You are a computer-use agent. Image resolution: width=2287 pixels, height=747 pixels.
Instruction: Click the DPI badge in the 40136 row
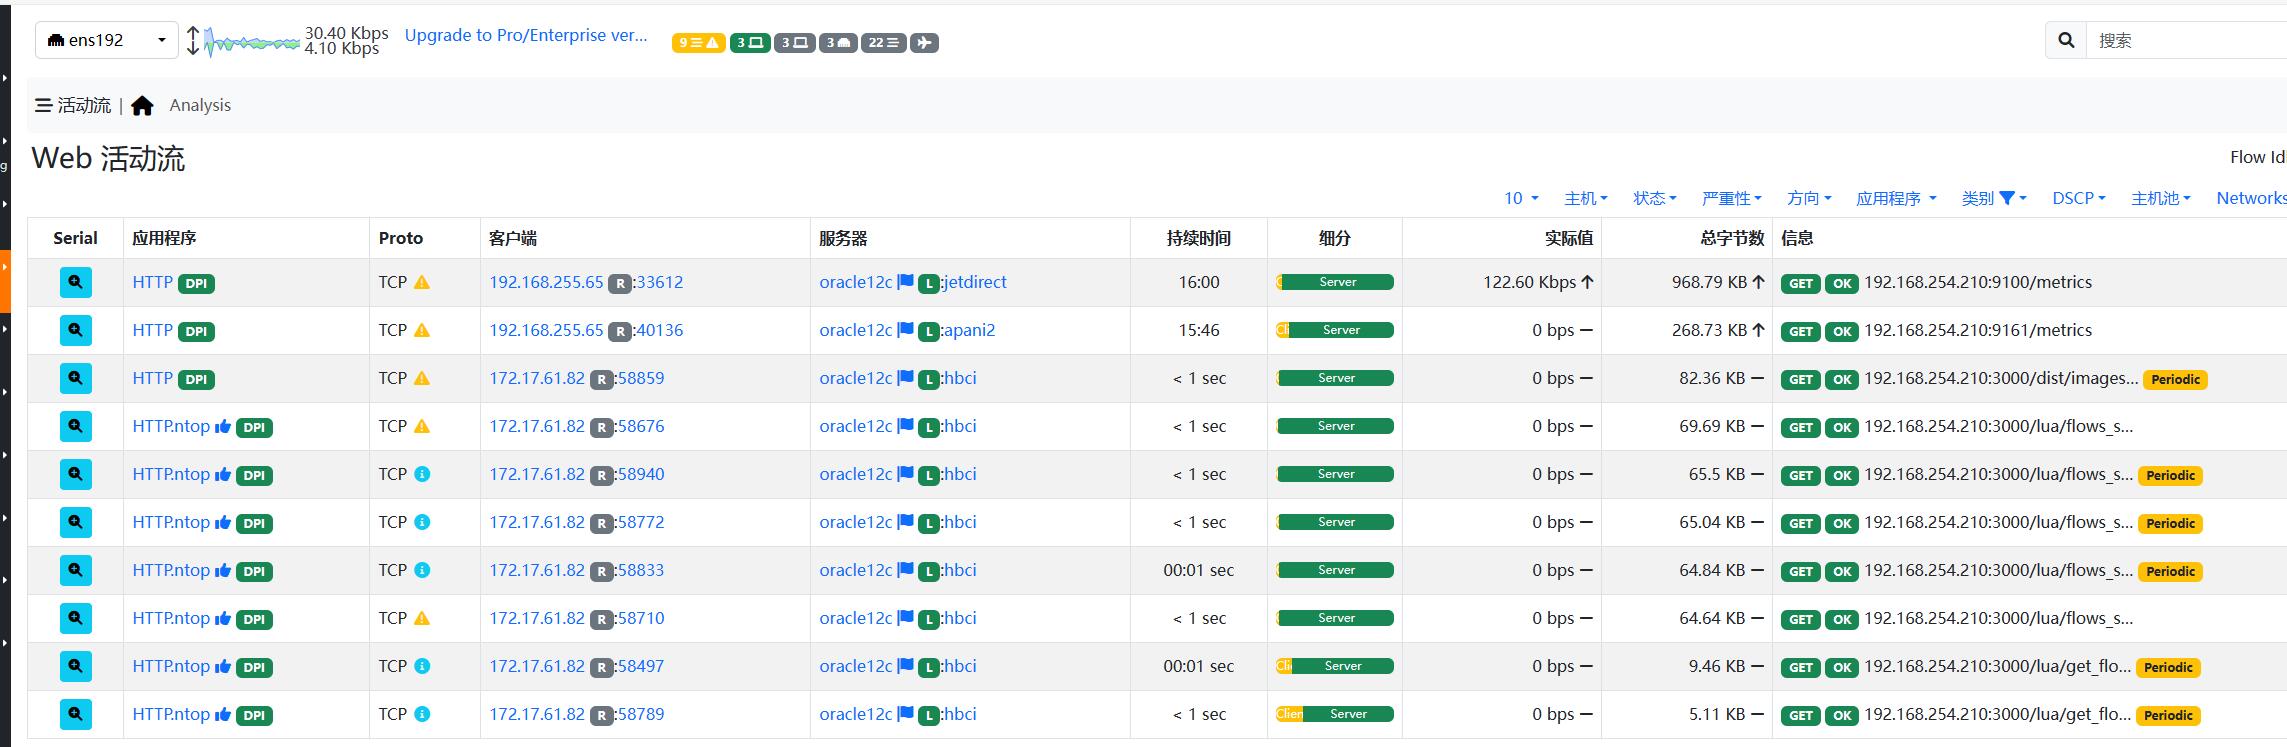196,331
